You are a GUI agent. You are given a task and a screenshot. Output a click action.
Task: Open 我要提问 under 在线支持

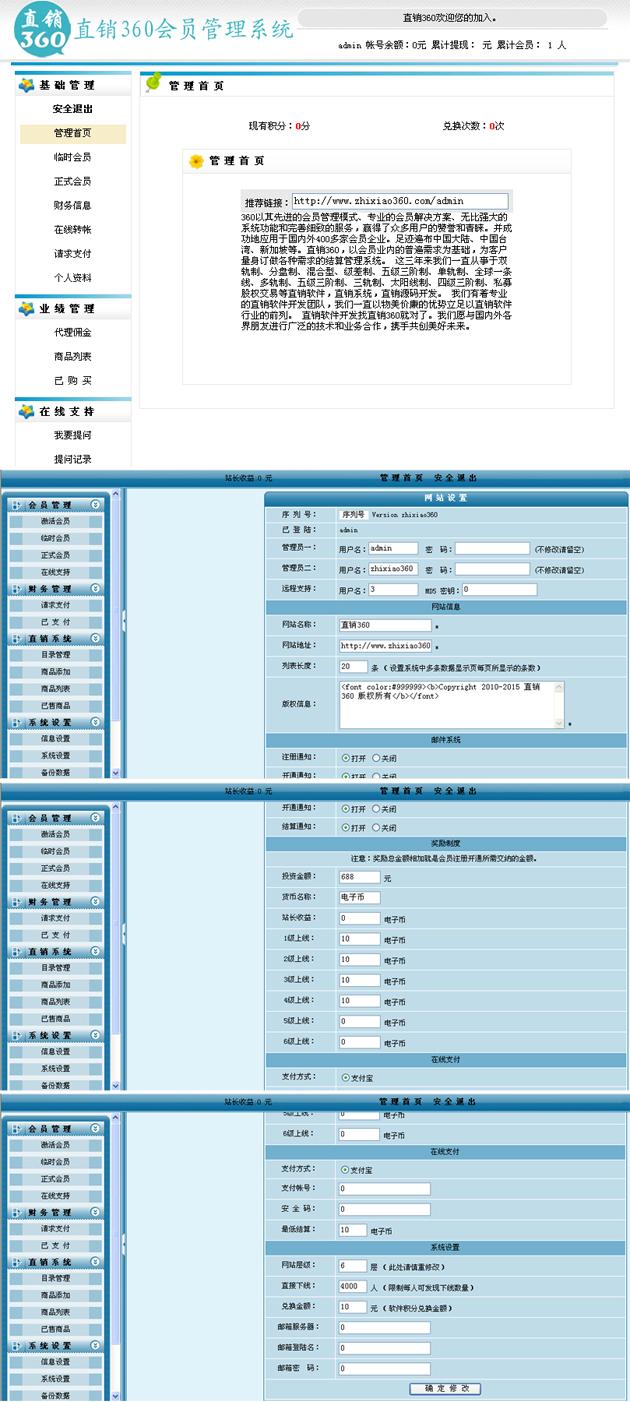[72, 435]
